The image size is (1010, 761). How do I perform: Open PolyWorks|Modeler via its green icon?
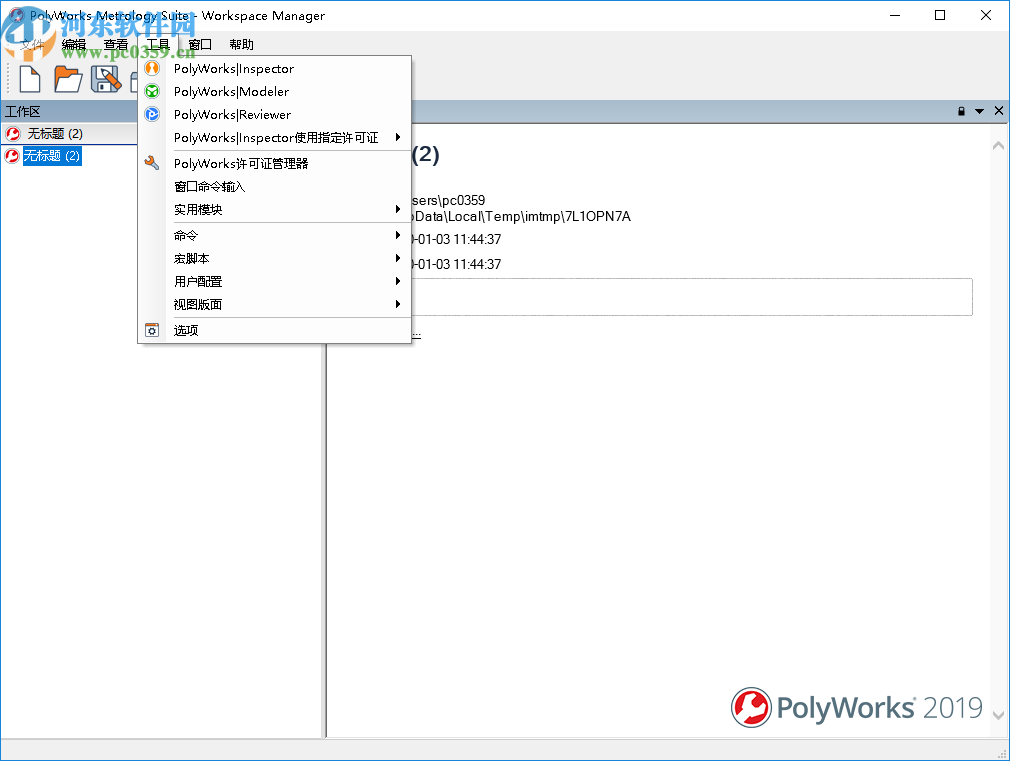tap(151, 91)
